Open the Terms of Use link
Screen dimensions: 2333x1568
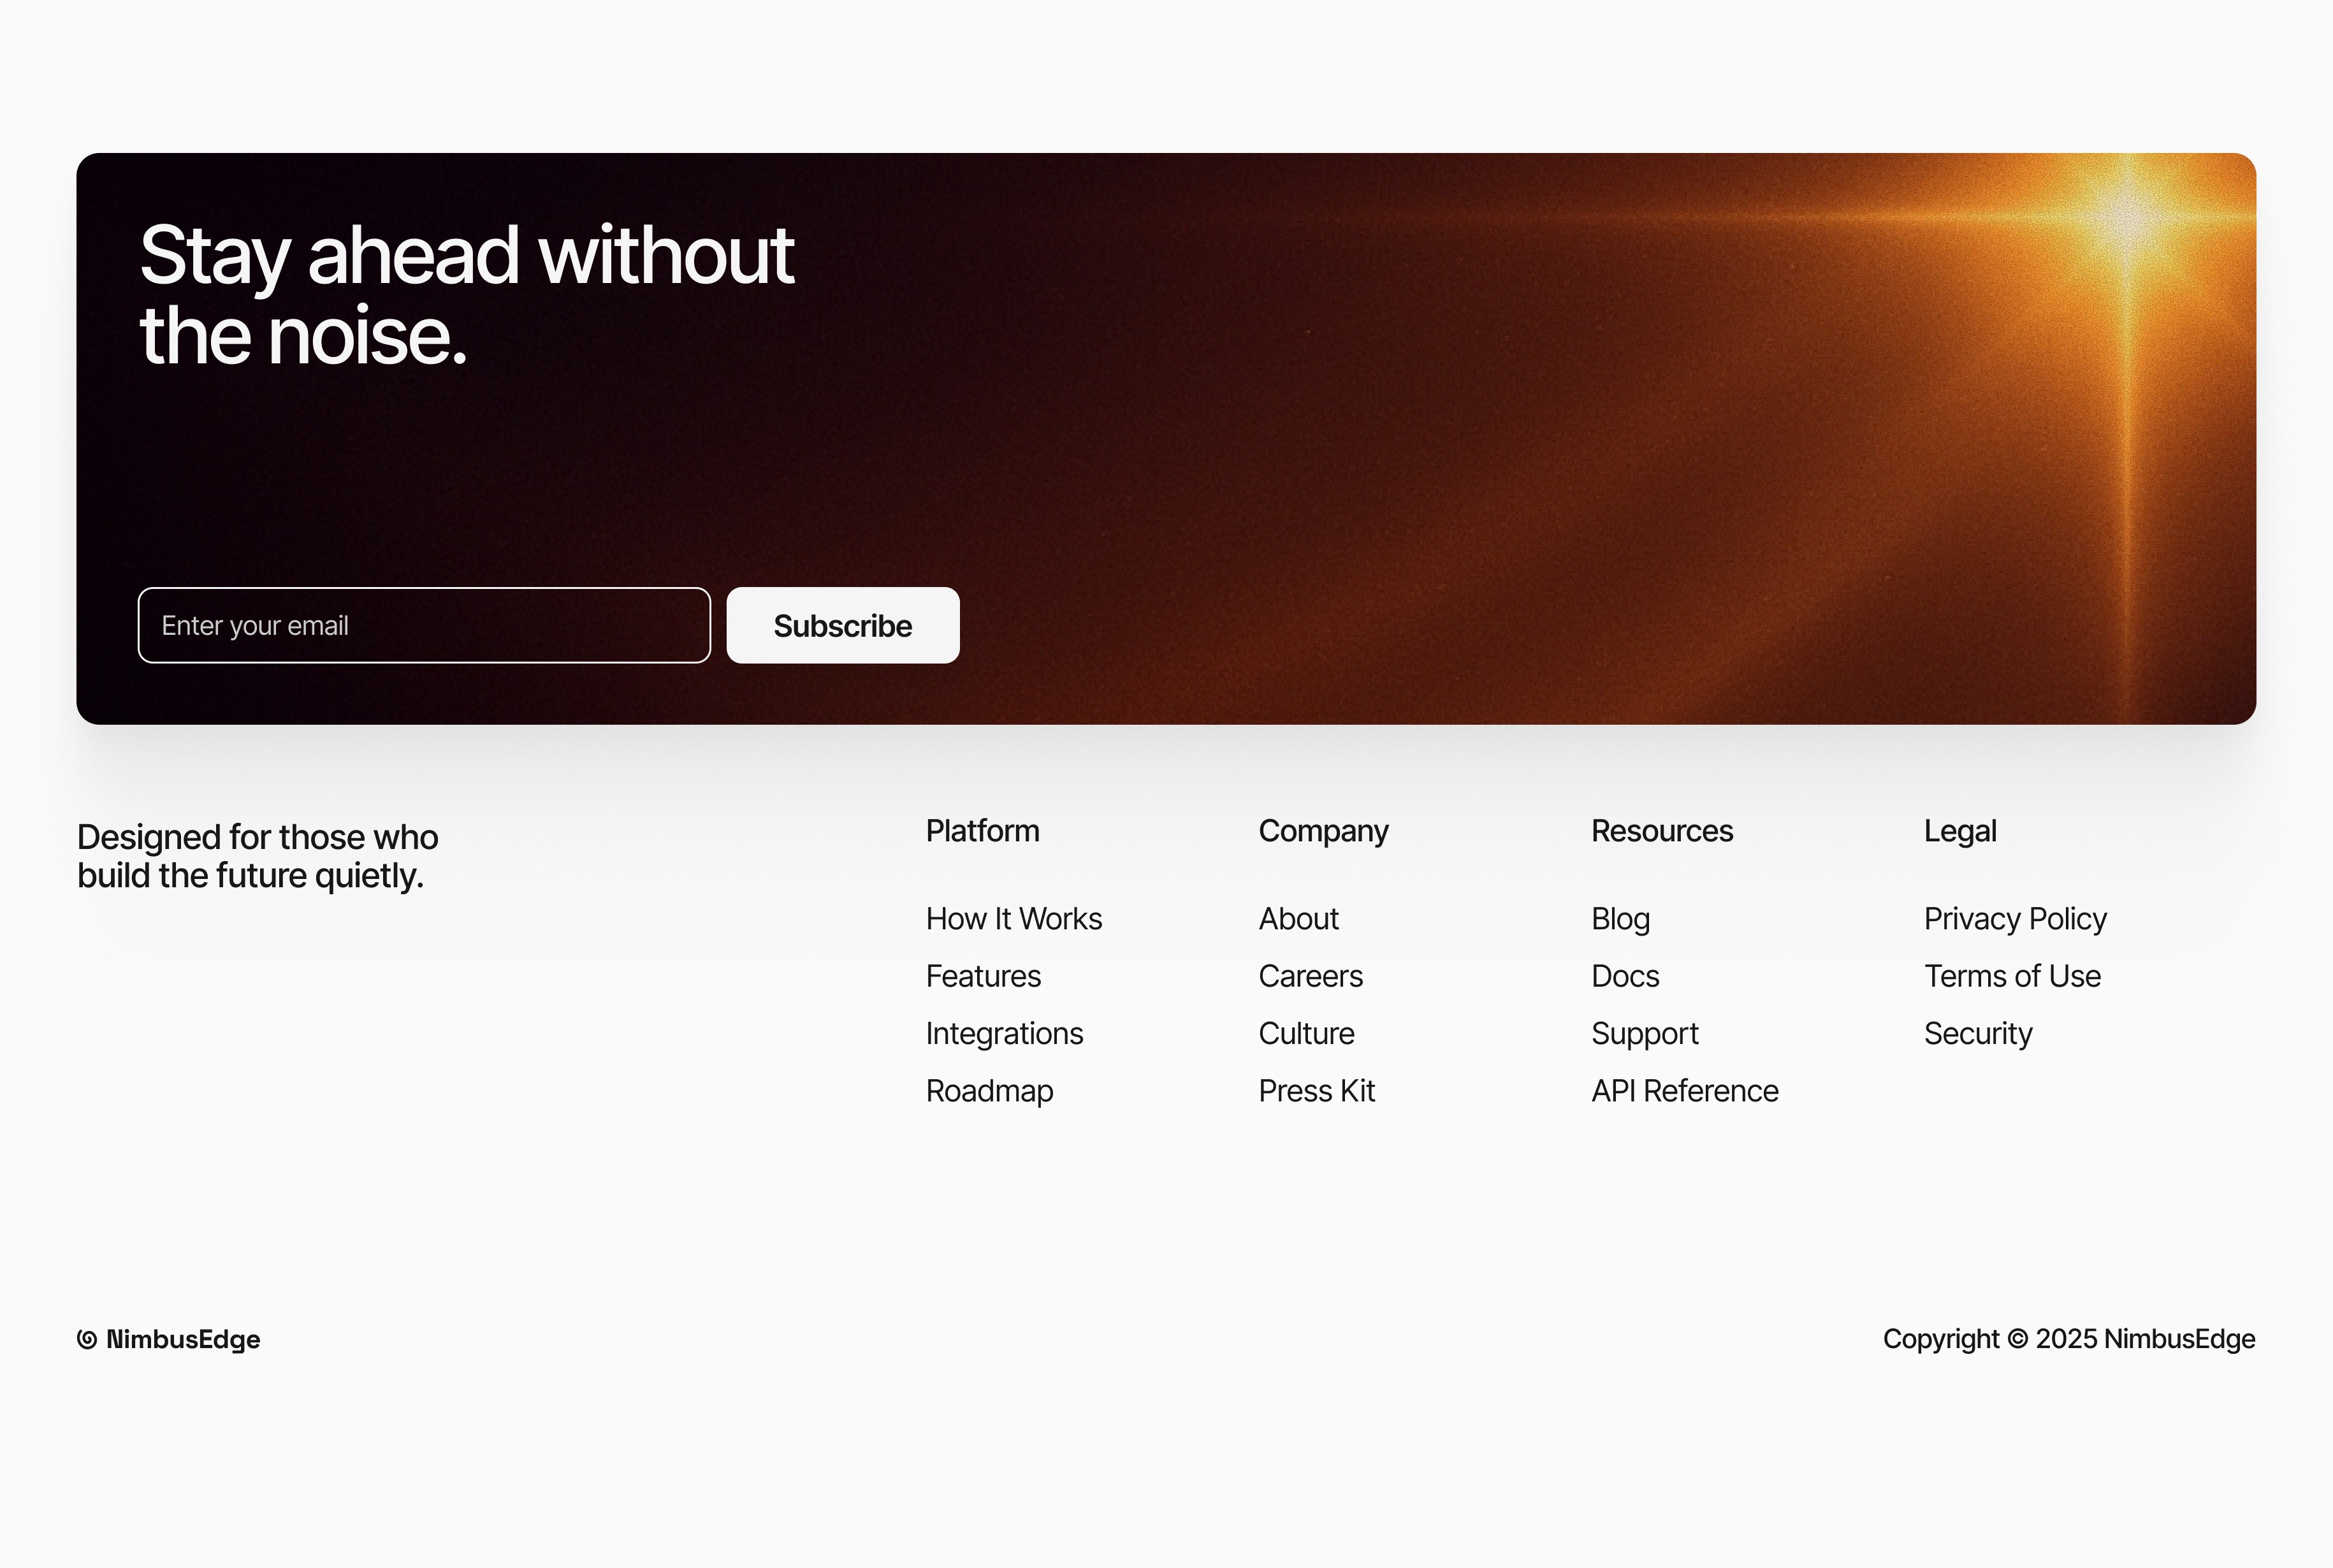[x=2011, y=976]
